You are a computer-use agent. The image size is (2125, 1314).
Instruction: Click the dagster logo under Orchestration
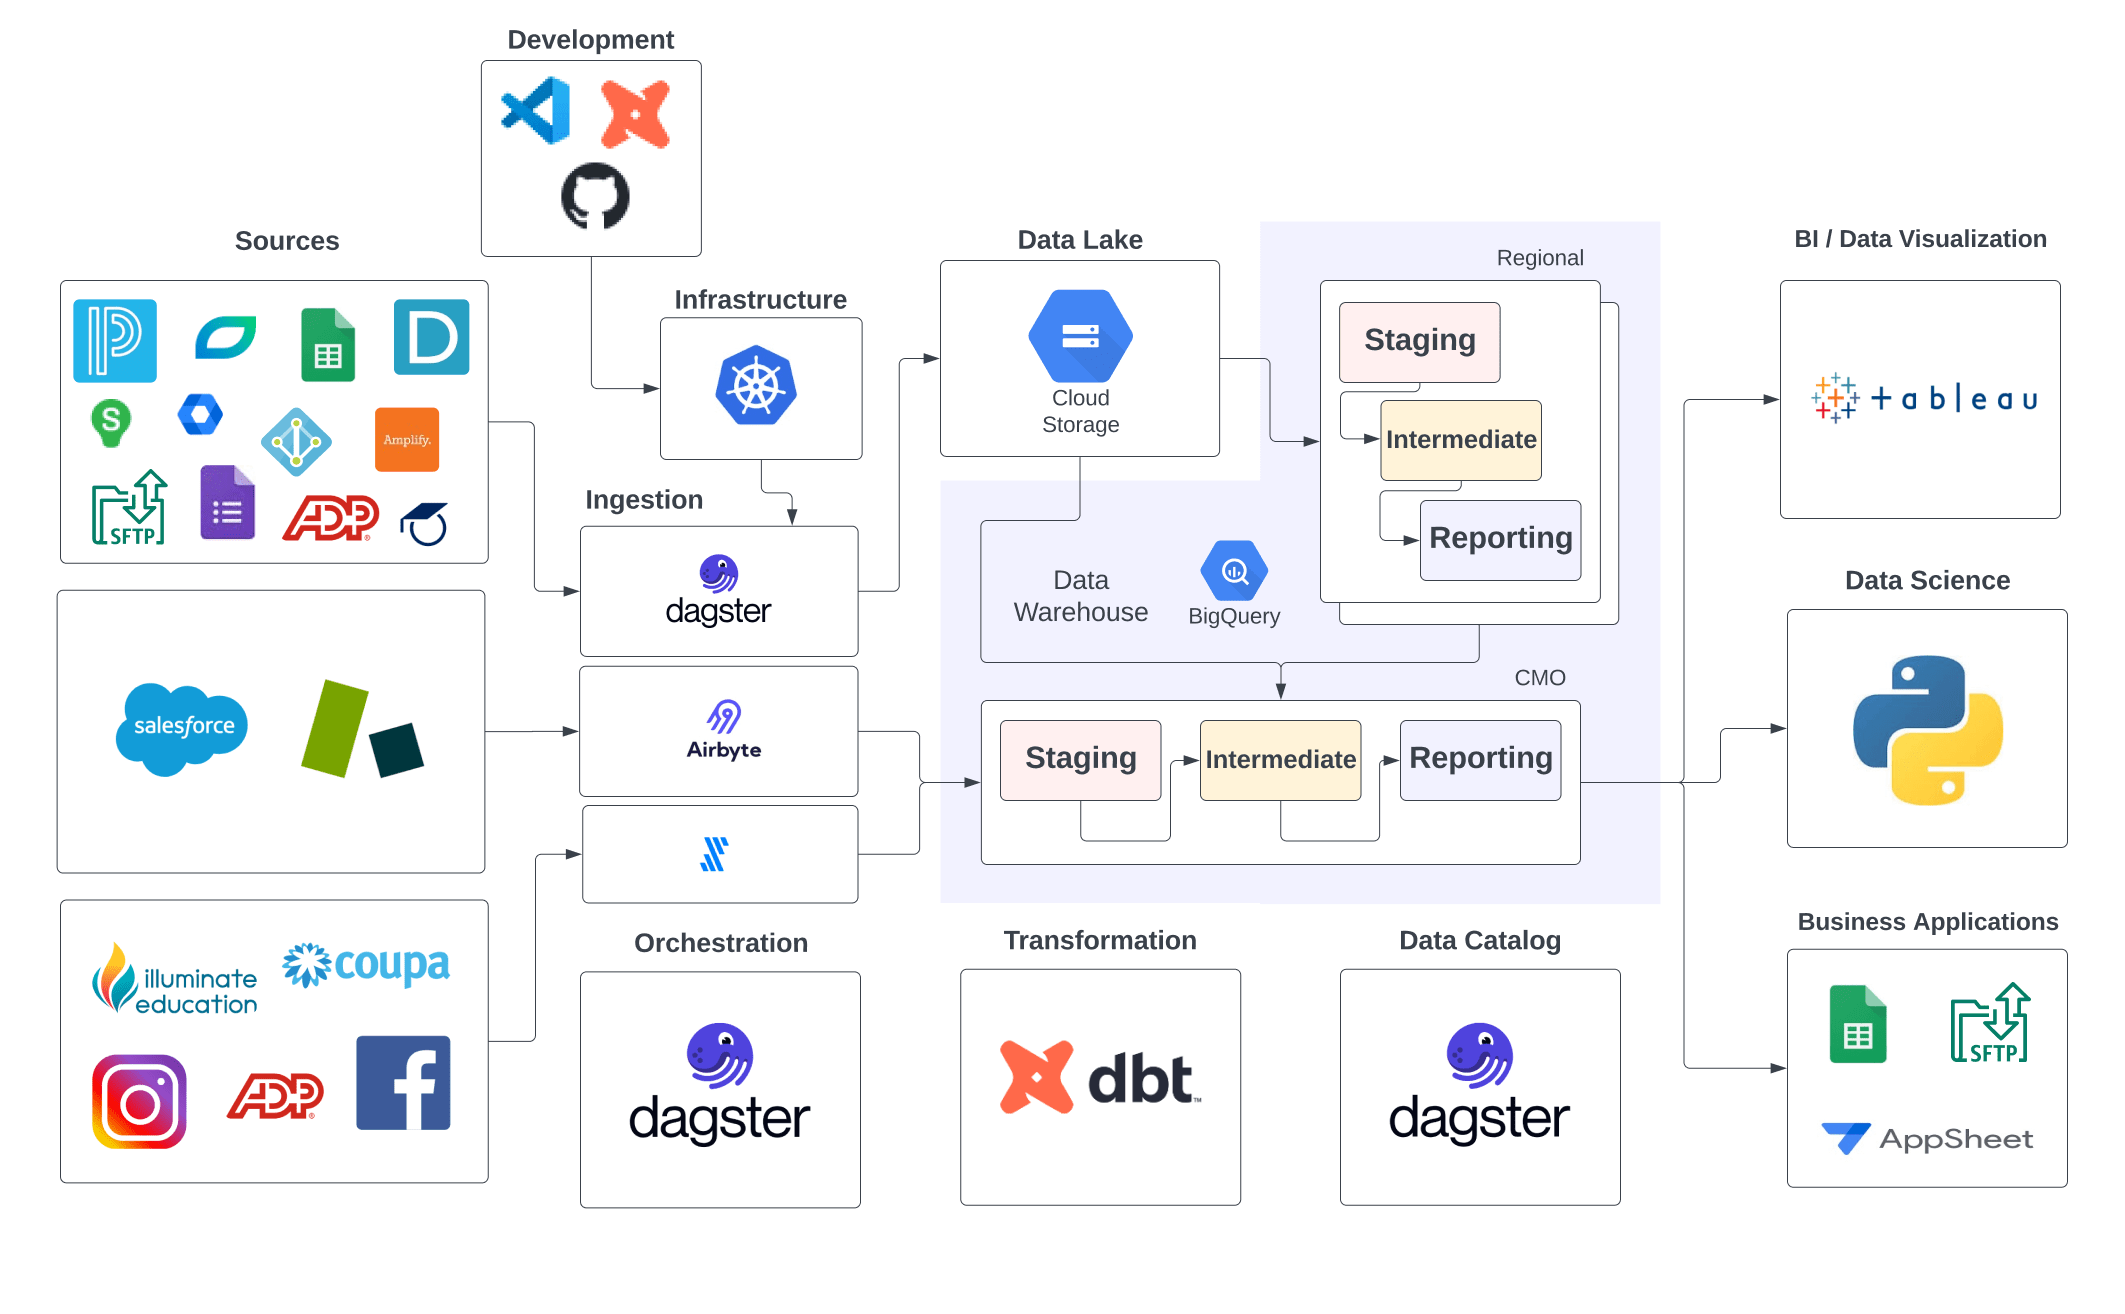click(719, 1085)
